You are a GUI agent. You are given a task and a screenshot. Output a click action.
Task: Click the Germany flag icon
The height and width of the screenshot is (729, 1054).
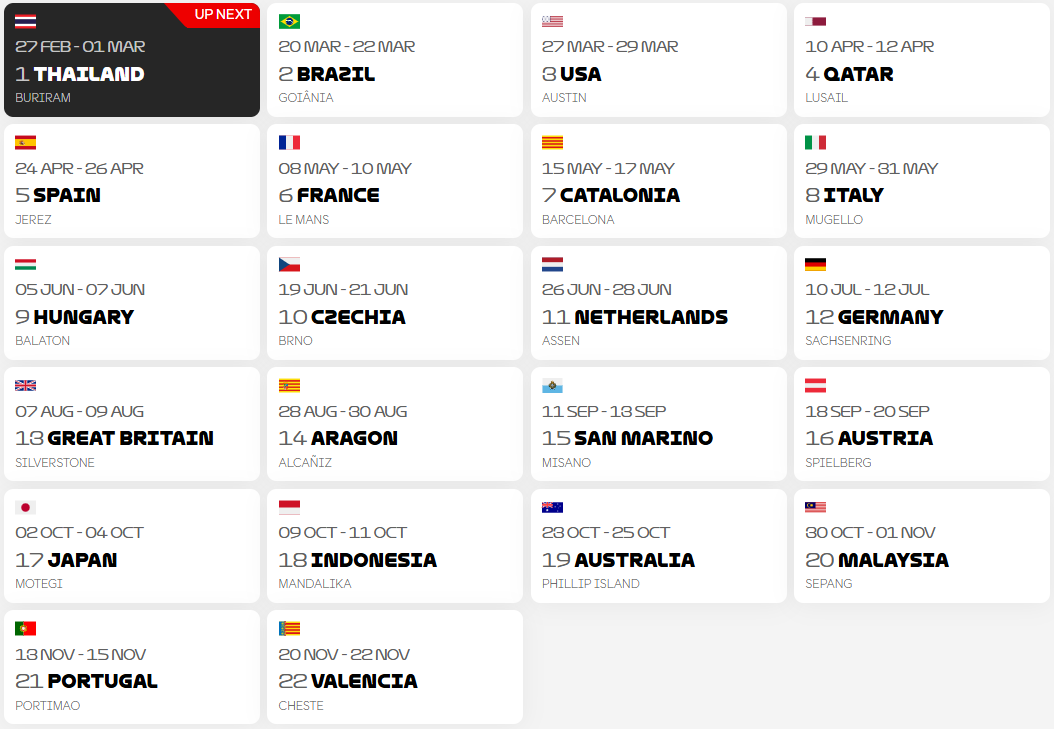tap(814, 264)
